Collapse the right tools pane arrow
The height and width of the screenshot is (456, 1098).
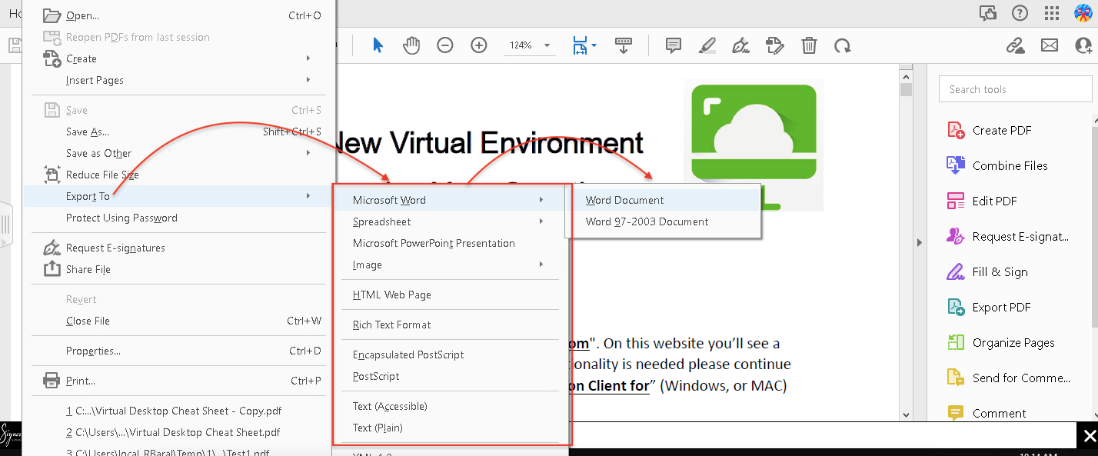point(919,243)
